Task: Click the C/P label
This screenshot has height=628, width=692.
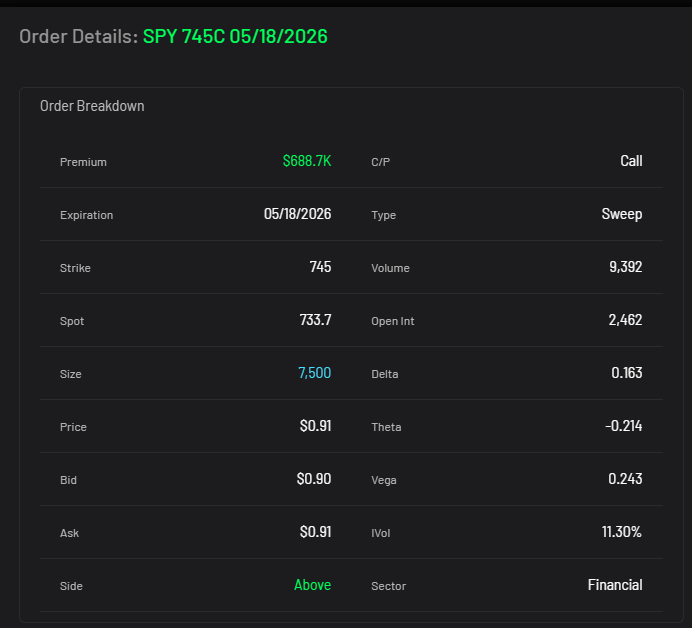Action: tap(380, 162)
